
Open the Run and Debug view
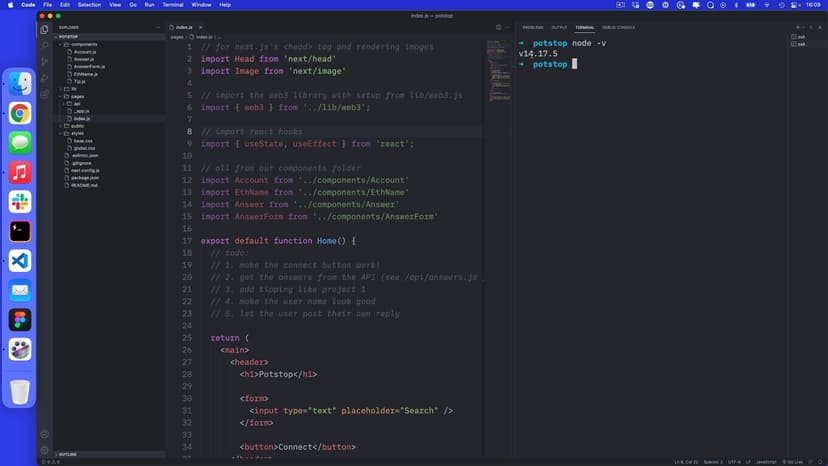(44, 77)
